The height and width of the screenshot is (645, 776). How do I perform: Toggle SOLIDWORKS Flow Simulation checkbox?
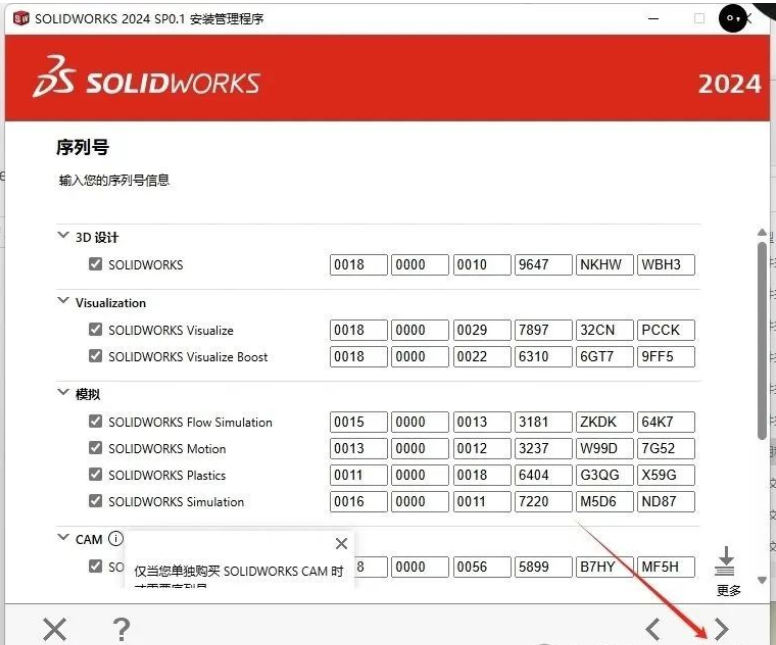coord(95,421)
